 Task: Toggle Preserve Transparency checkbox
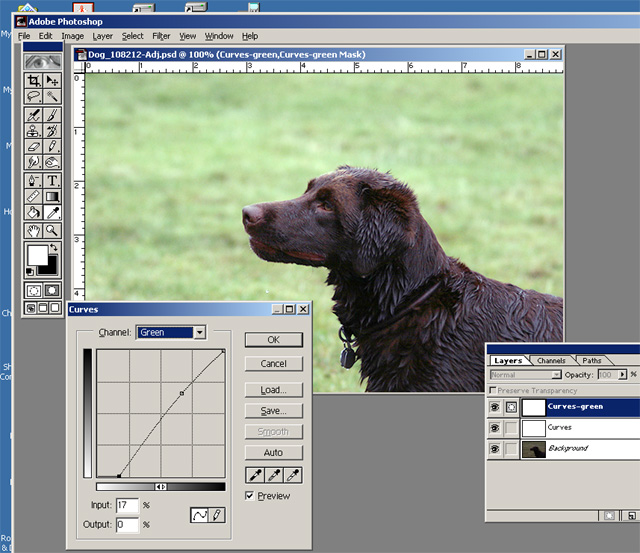(493, 390)
